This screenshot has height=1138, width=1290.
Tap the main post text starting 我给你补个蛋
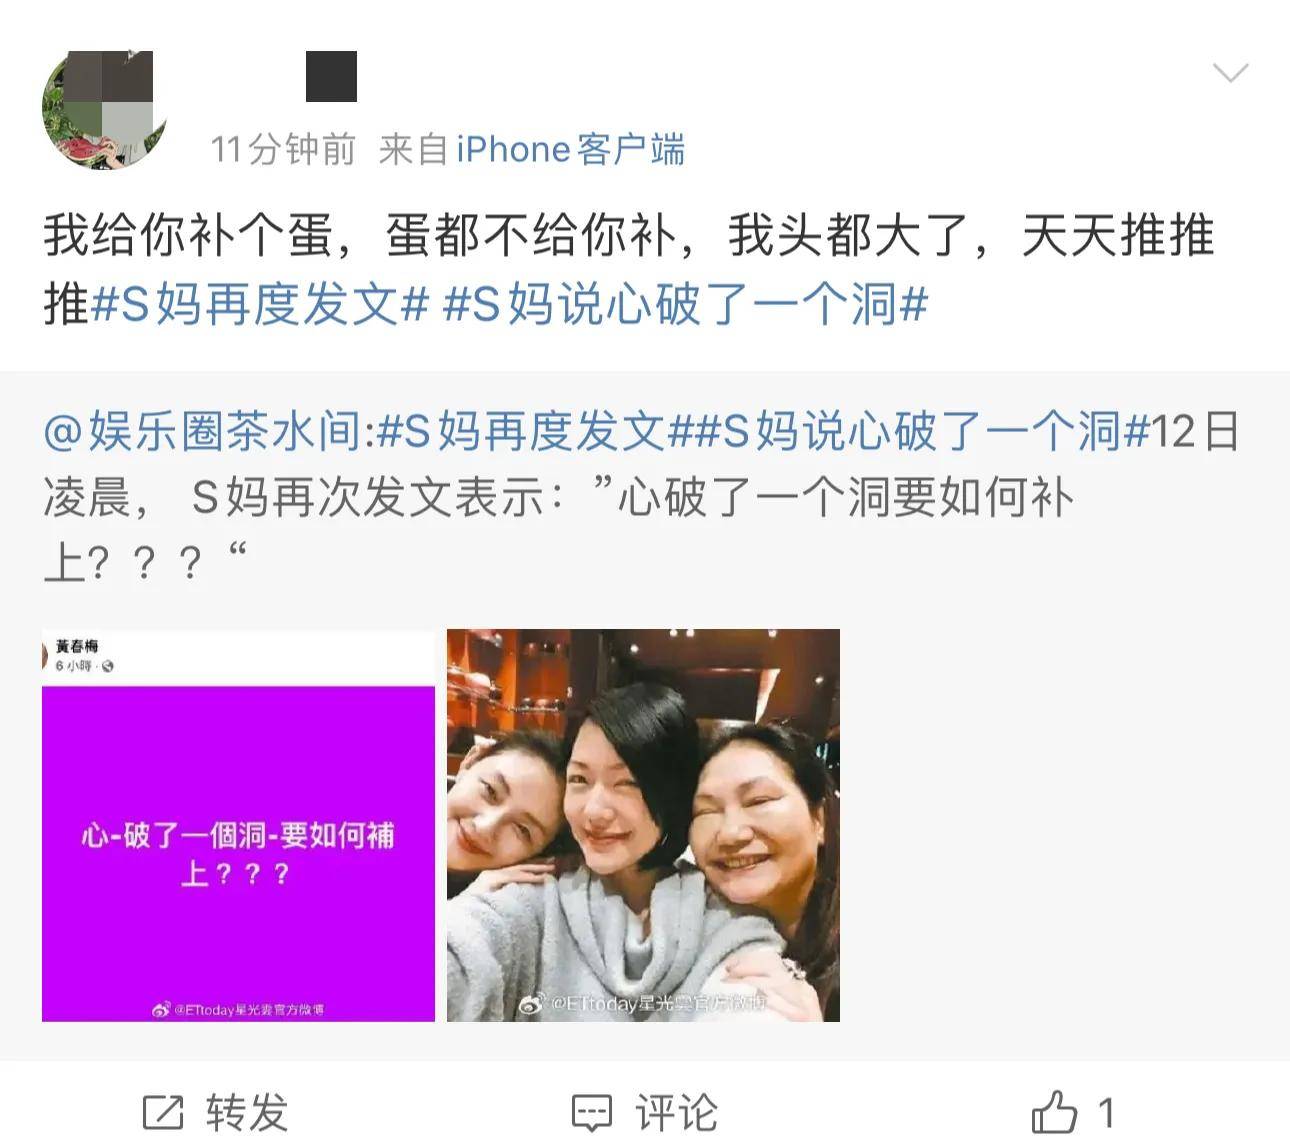[628, 270]
